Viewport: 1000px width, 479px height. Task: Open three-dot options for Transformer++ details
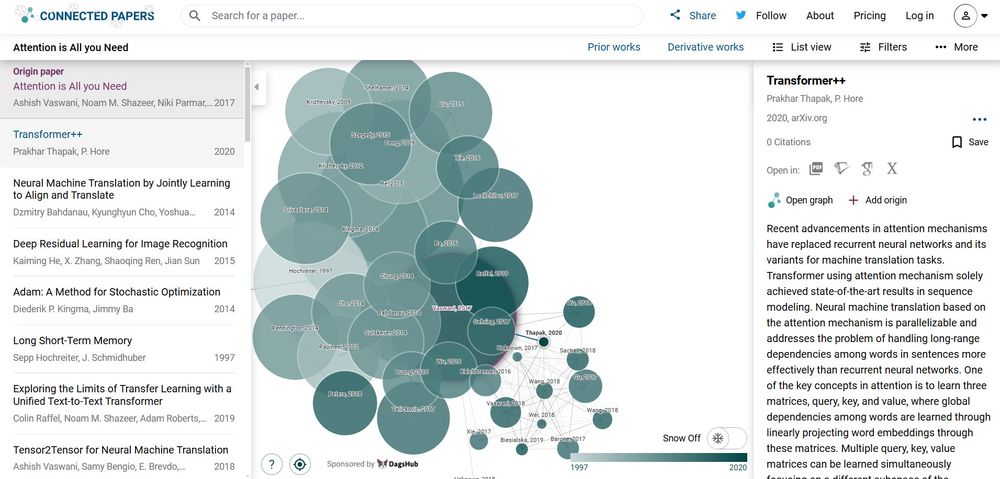(x=980, y=119)
